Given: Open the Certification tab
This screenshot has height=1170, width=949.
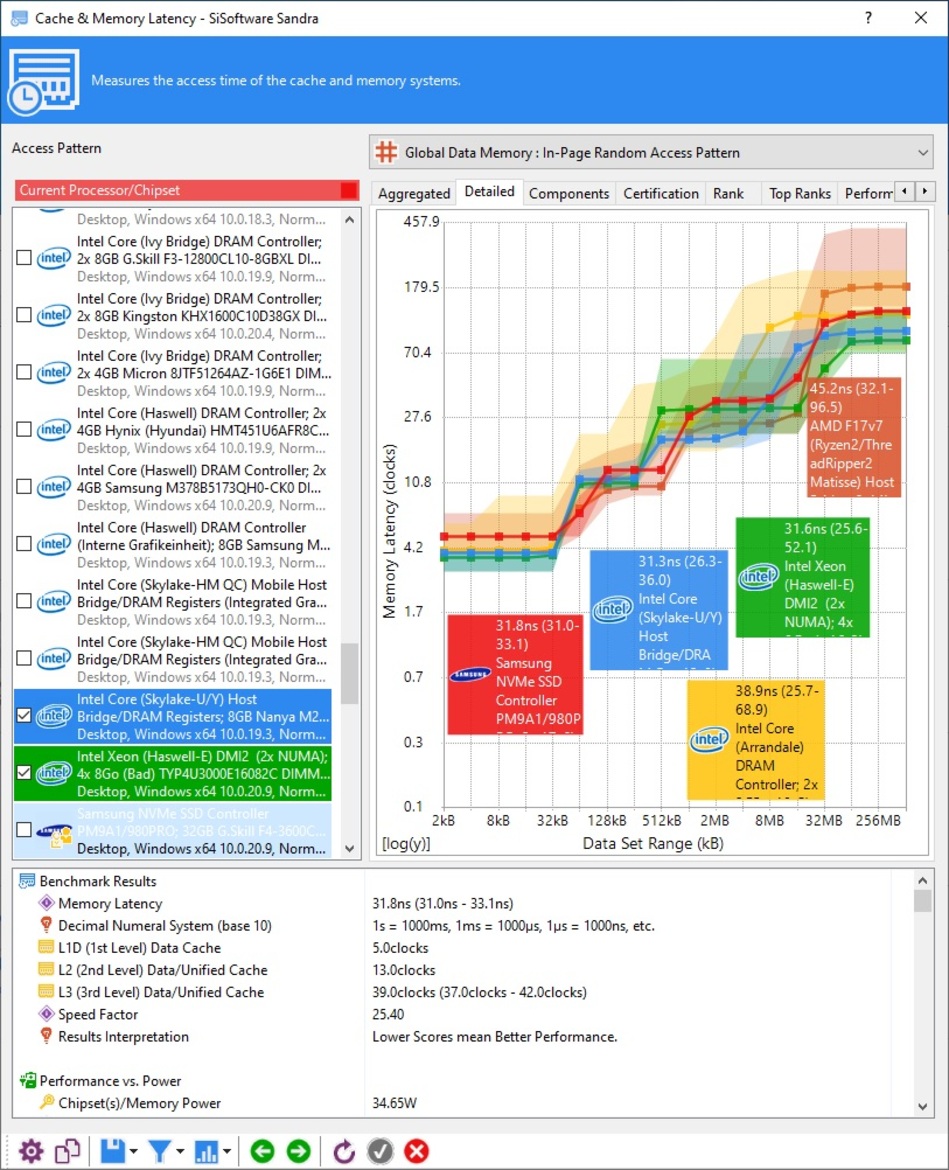Looking at the screenshot, I should 660,193.
